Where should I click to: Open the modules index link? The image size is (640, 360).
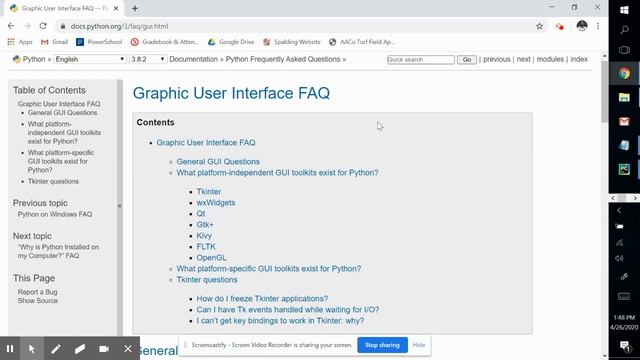click(x=550, y=59)
